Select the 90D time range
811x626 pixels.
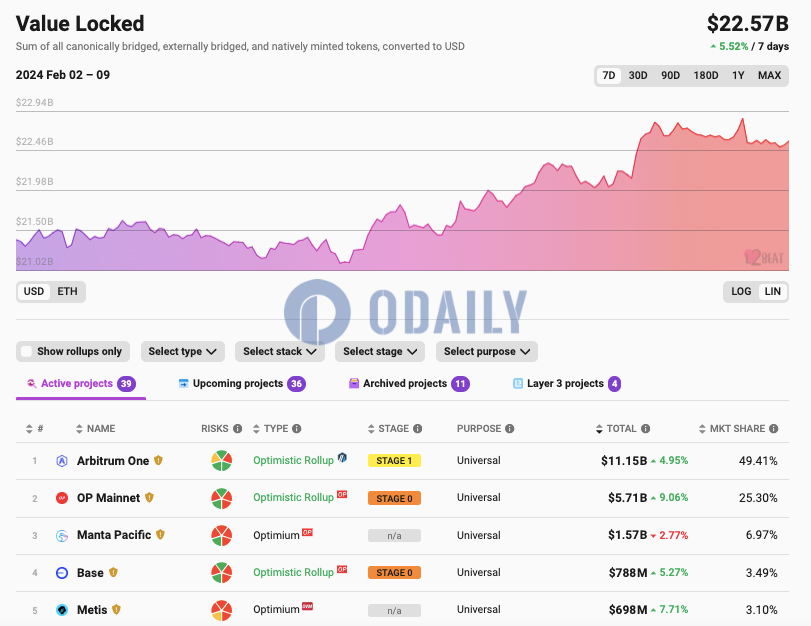coord(670,76)
